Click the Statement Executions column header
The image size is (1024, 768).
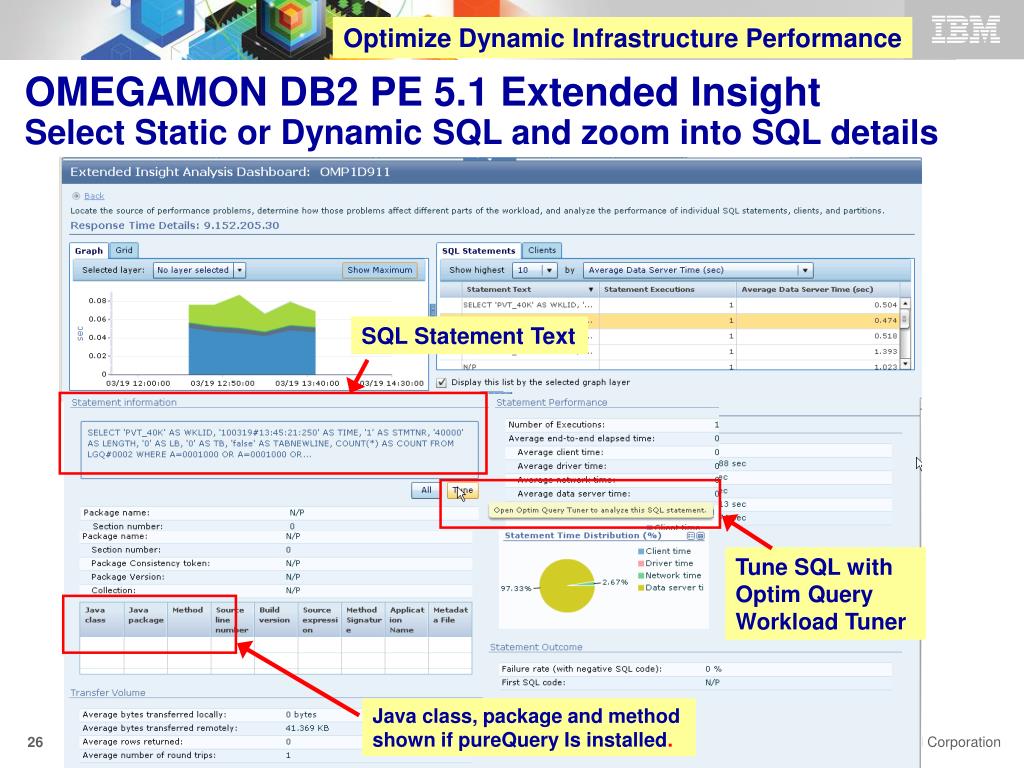(x=668, y=289)
